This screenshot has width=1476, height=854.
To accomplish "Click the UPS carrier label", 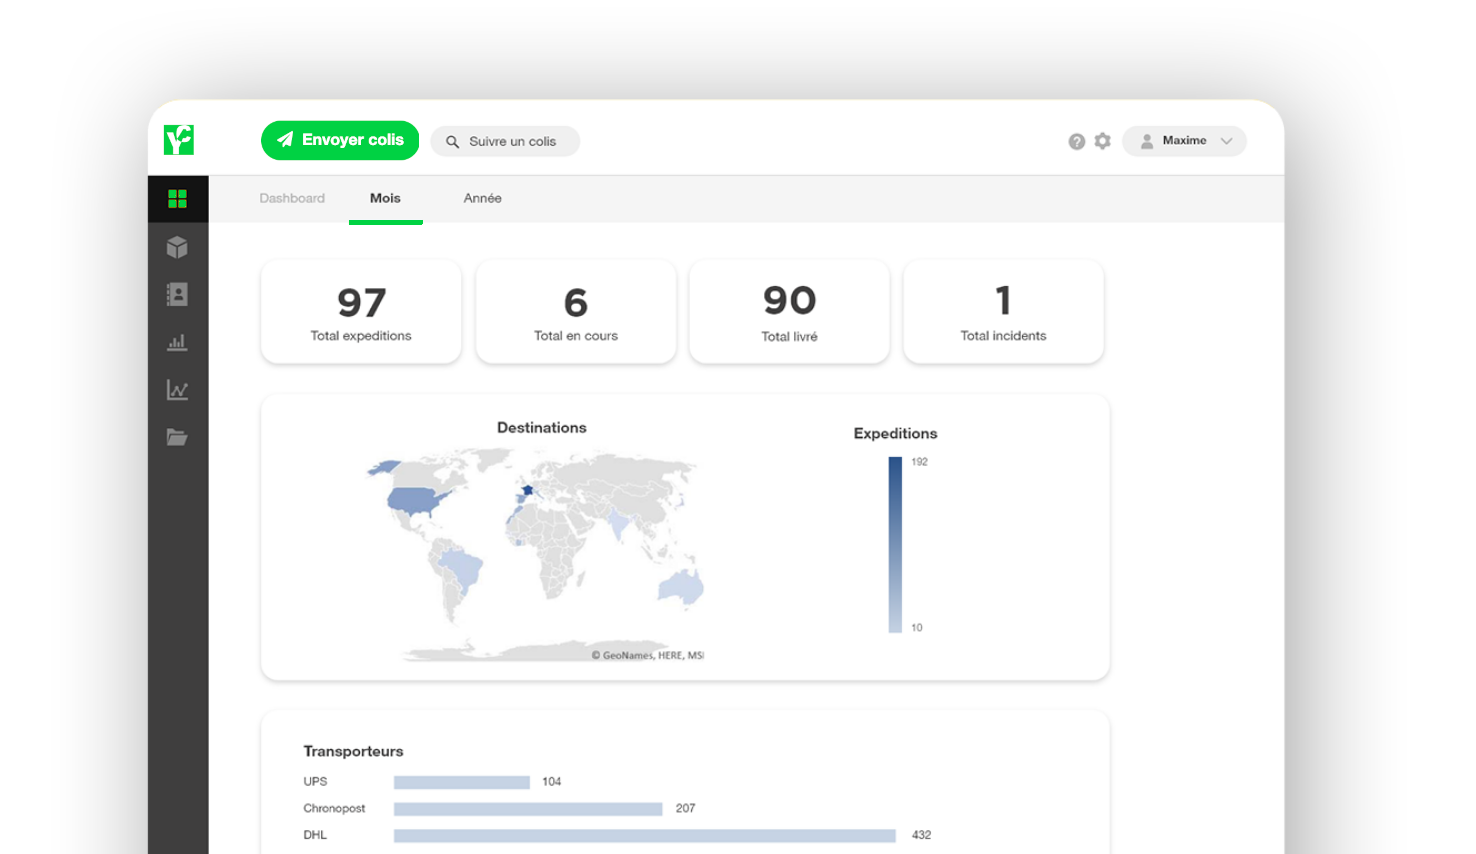I will click(x=315, y=782).
